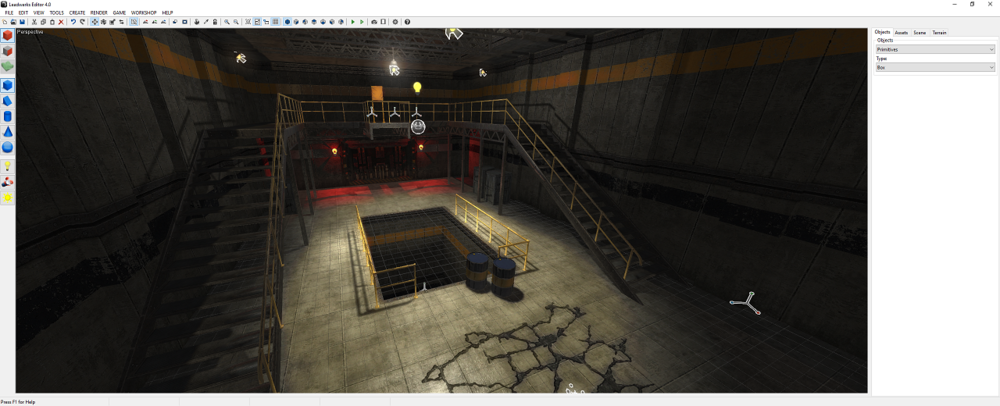Screen dimensions: 1000x406
Task: Click the Open file toolbar icon
Action: coord(13,22)
